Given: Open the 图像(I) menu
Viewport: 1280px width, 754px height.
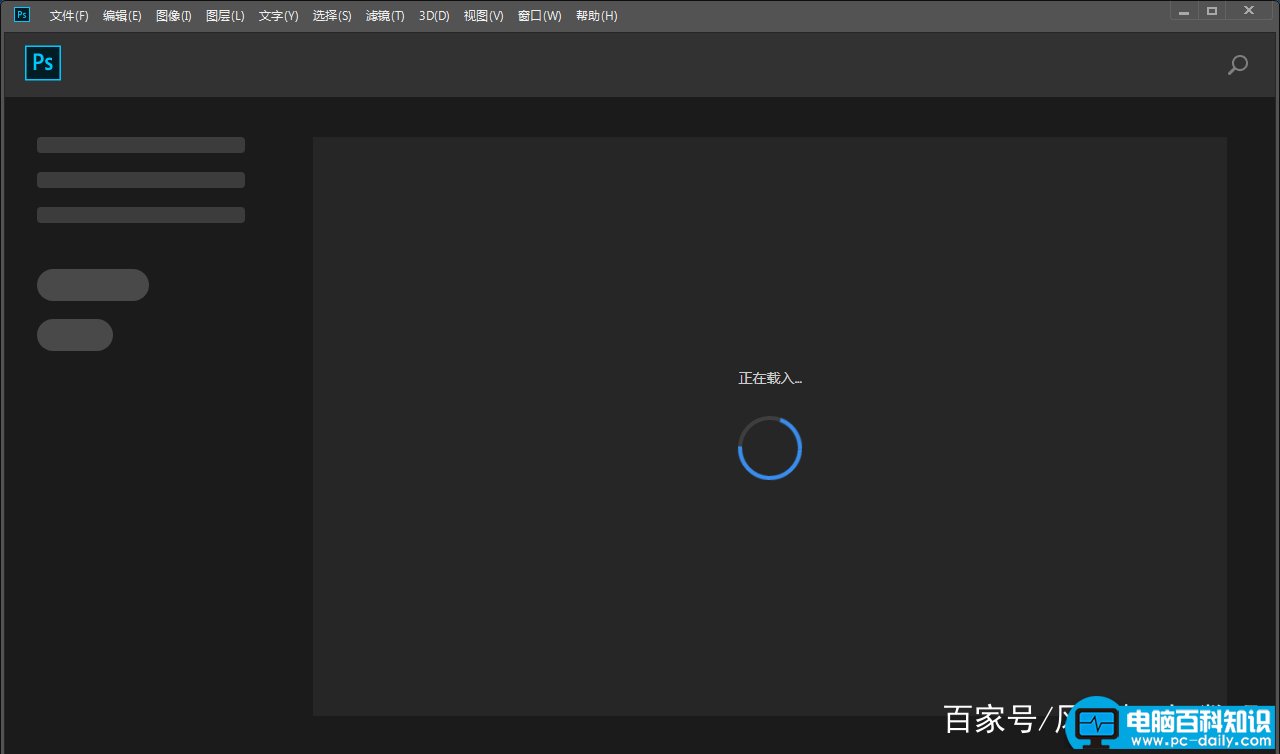Looking at the screenshot, I should coord(174,16).
